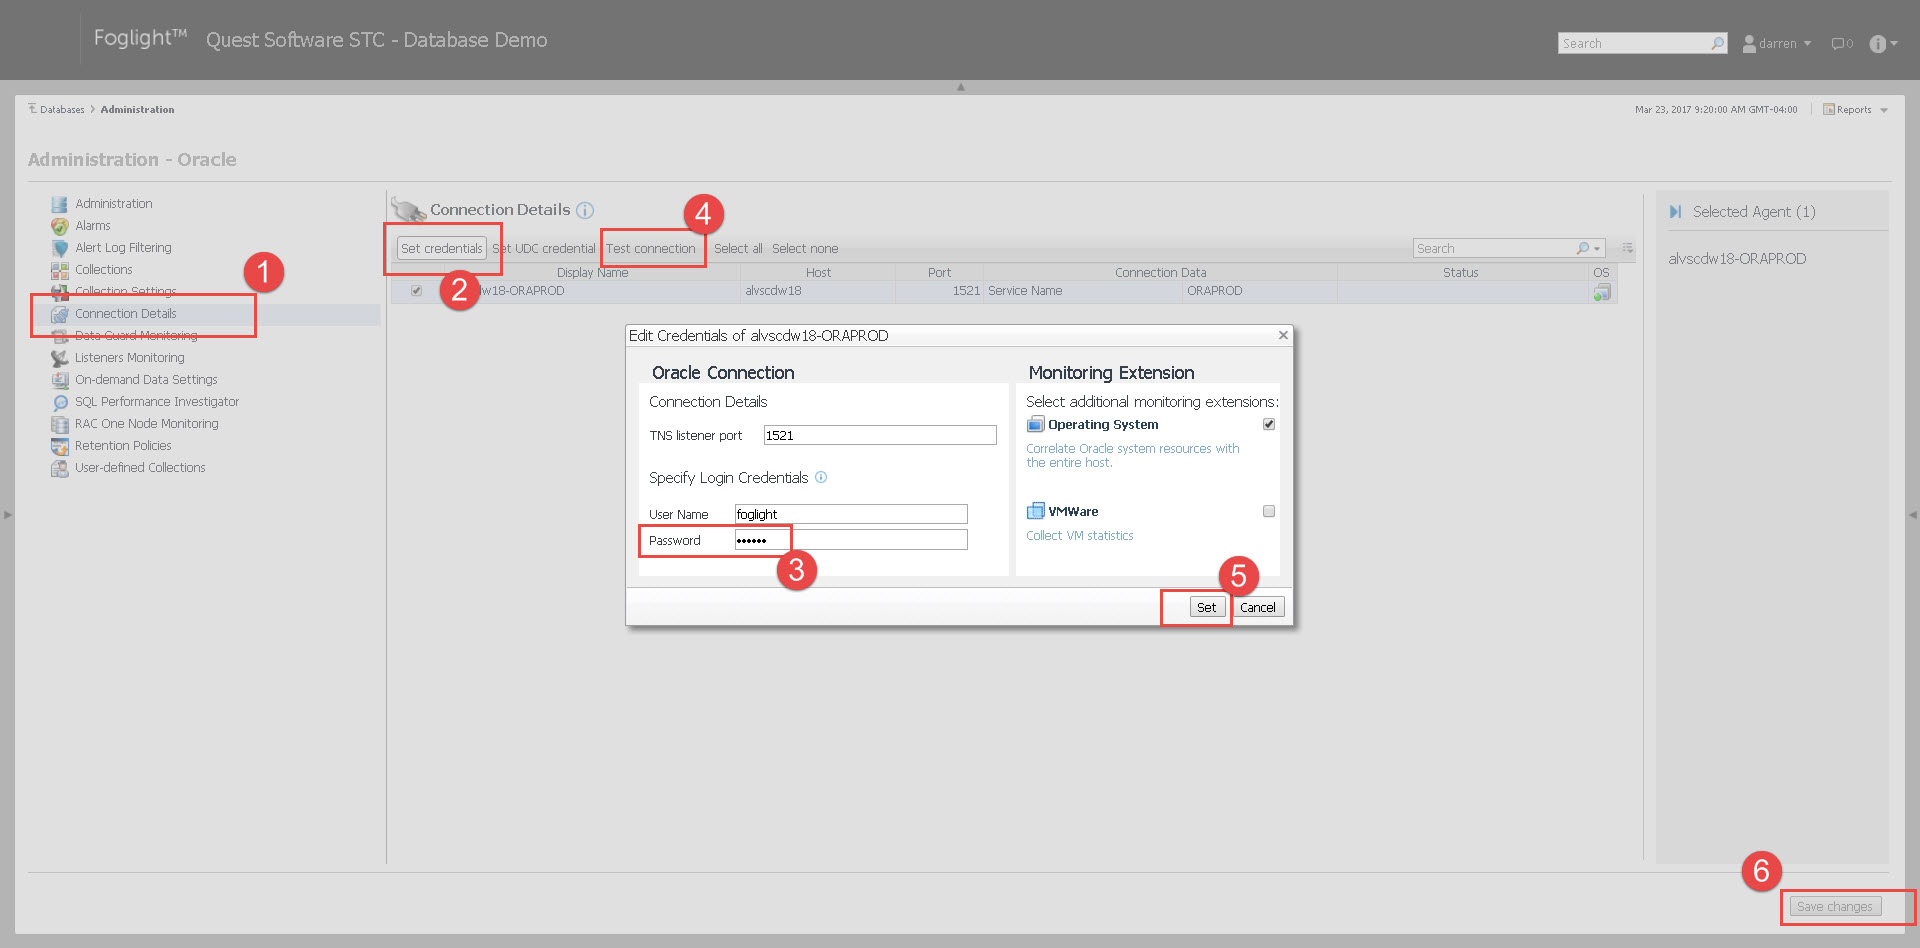The width and height of the screenshot is (1920, 948).
Task: Click the Set button in dialog
Action: click(x=1207, y=607)
